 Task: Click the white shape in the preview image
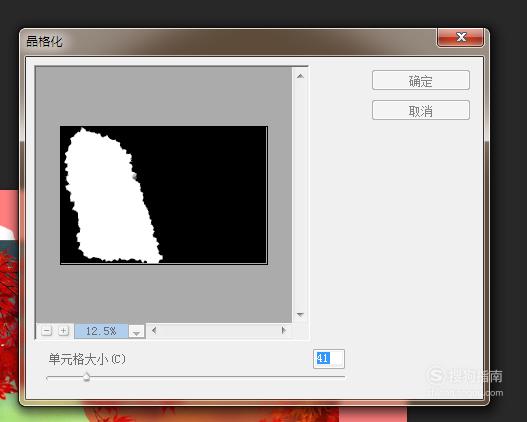click(x=108, y=198)
